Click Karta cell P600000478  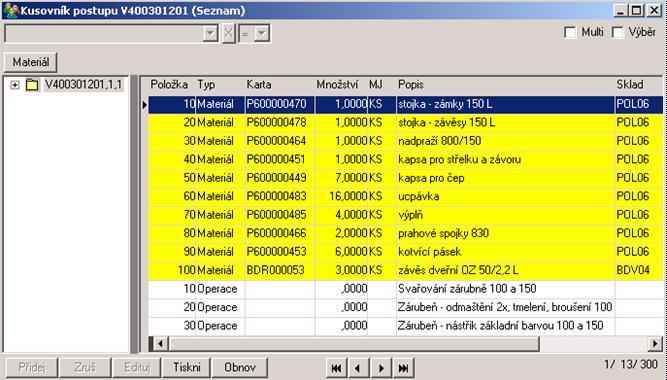279,123
